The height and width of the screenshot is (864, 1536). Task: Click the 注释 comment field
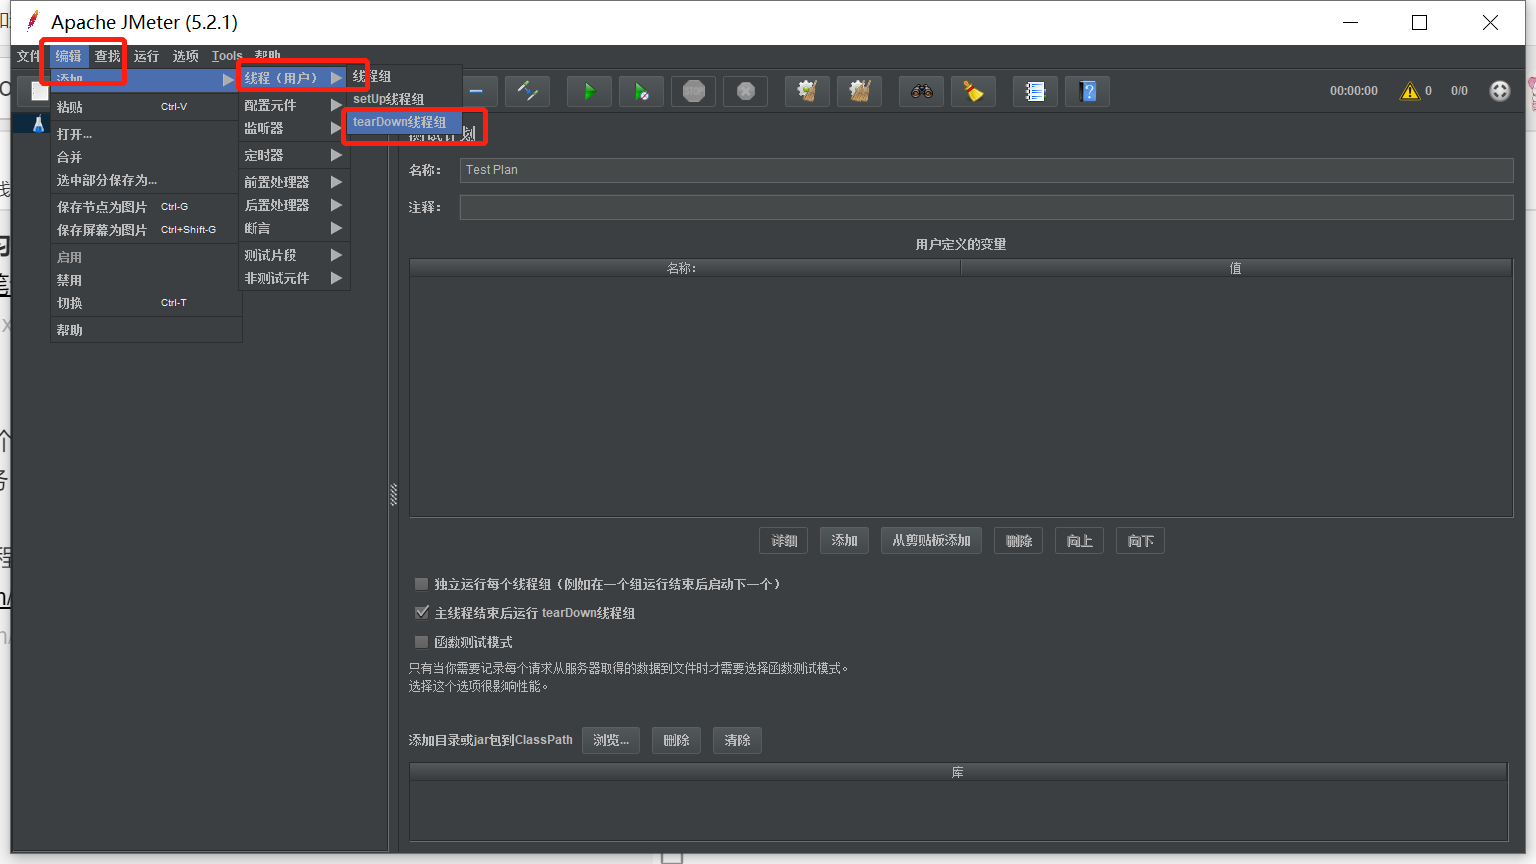click(986, 207)
